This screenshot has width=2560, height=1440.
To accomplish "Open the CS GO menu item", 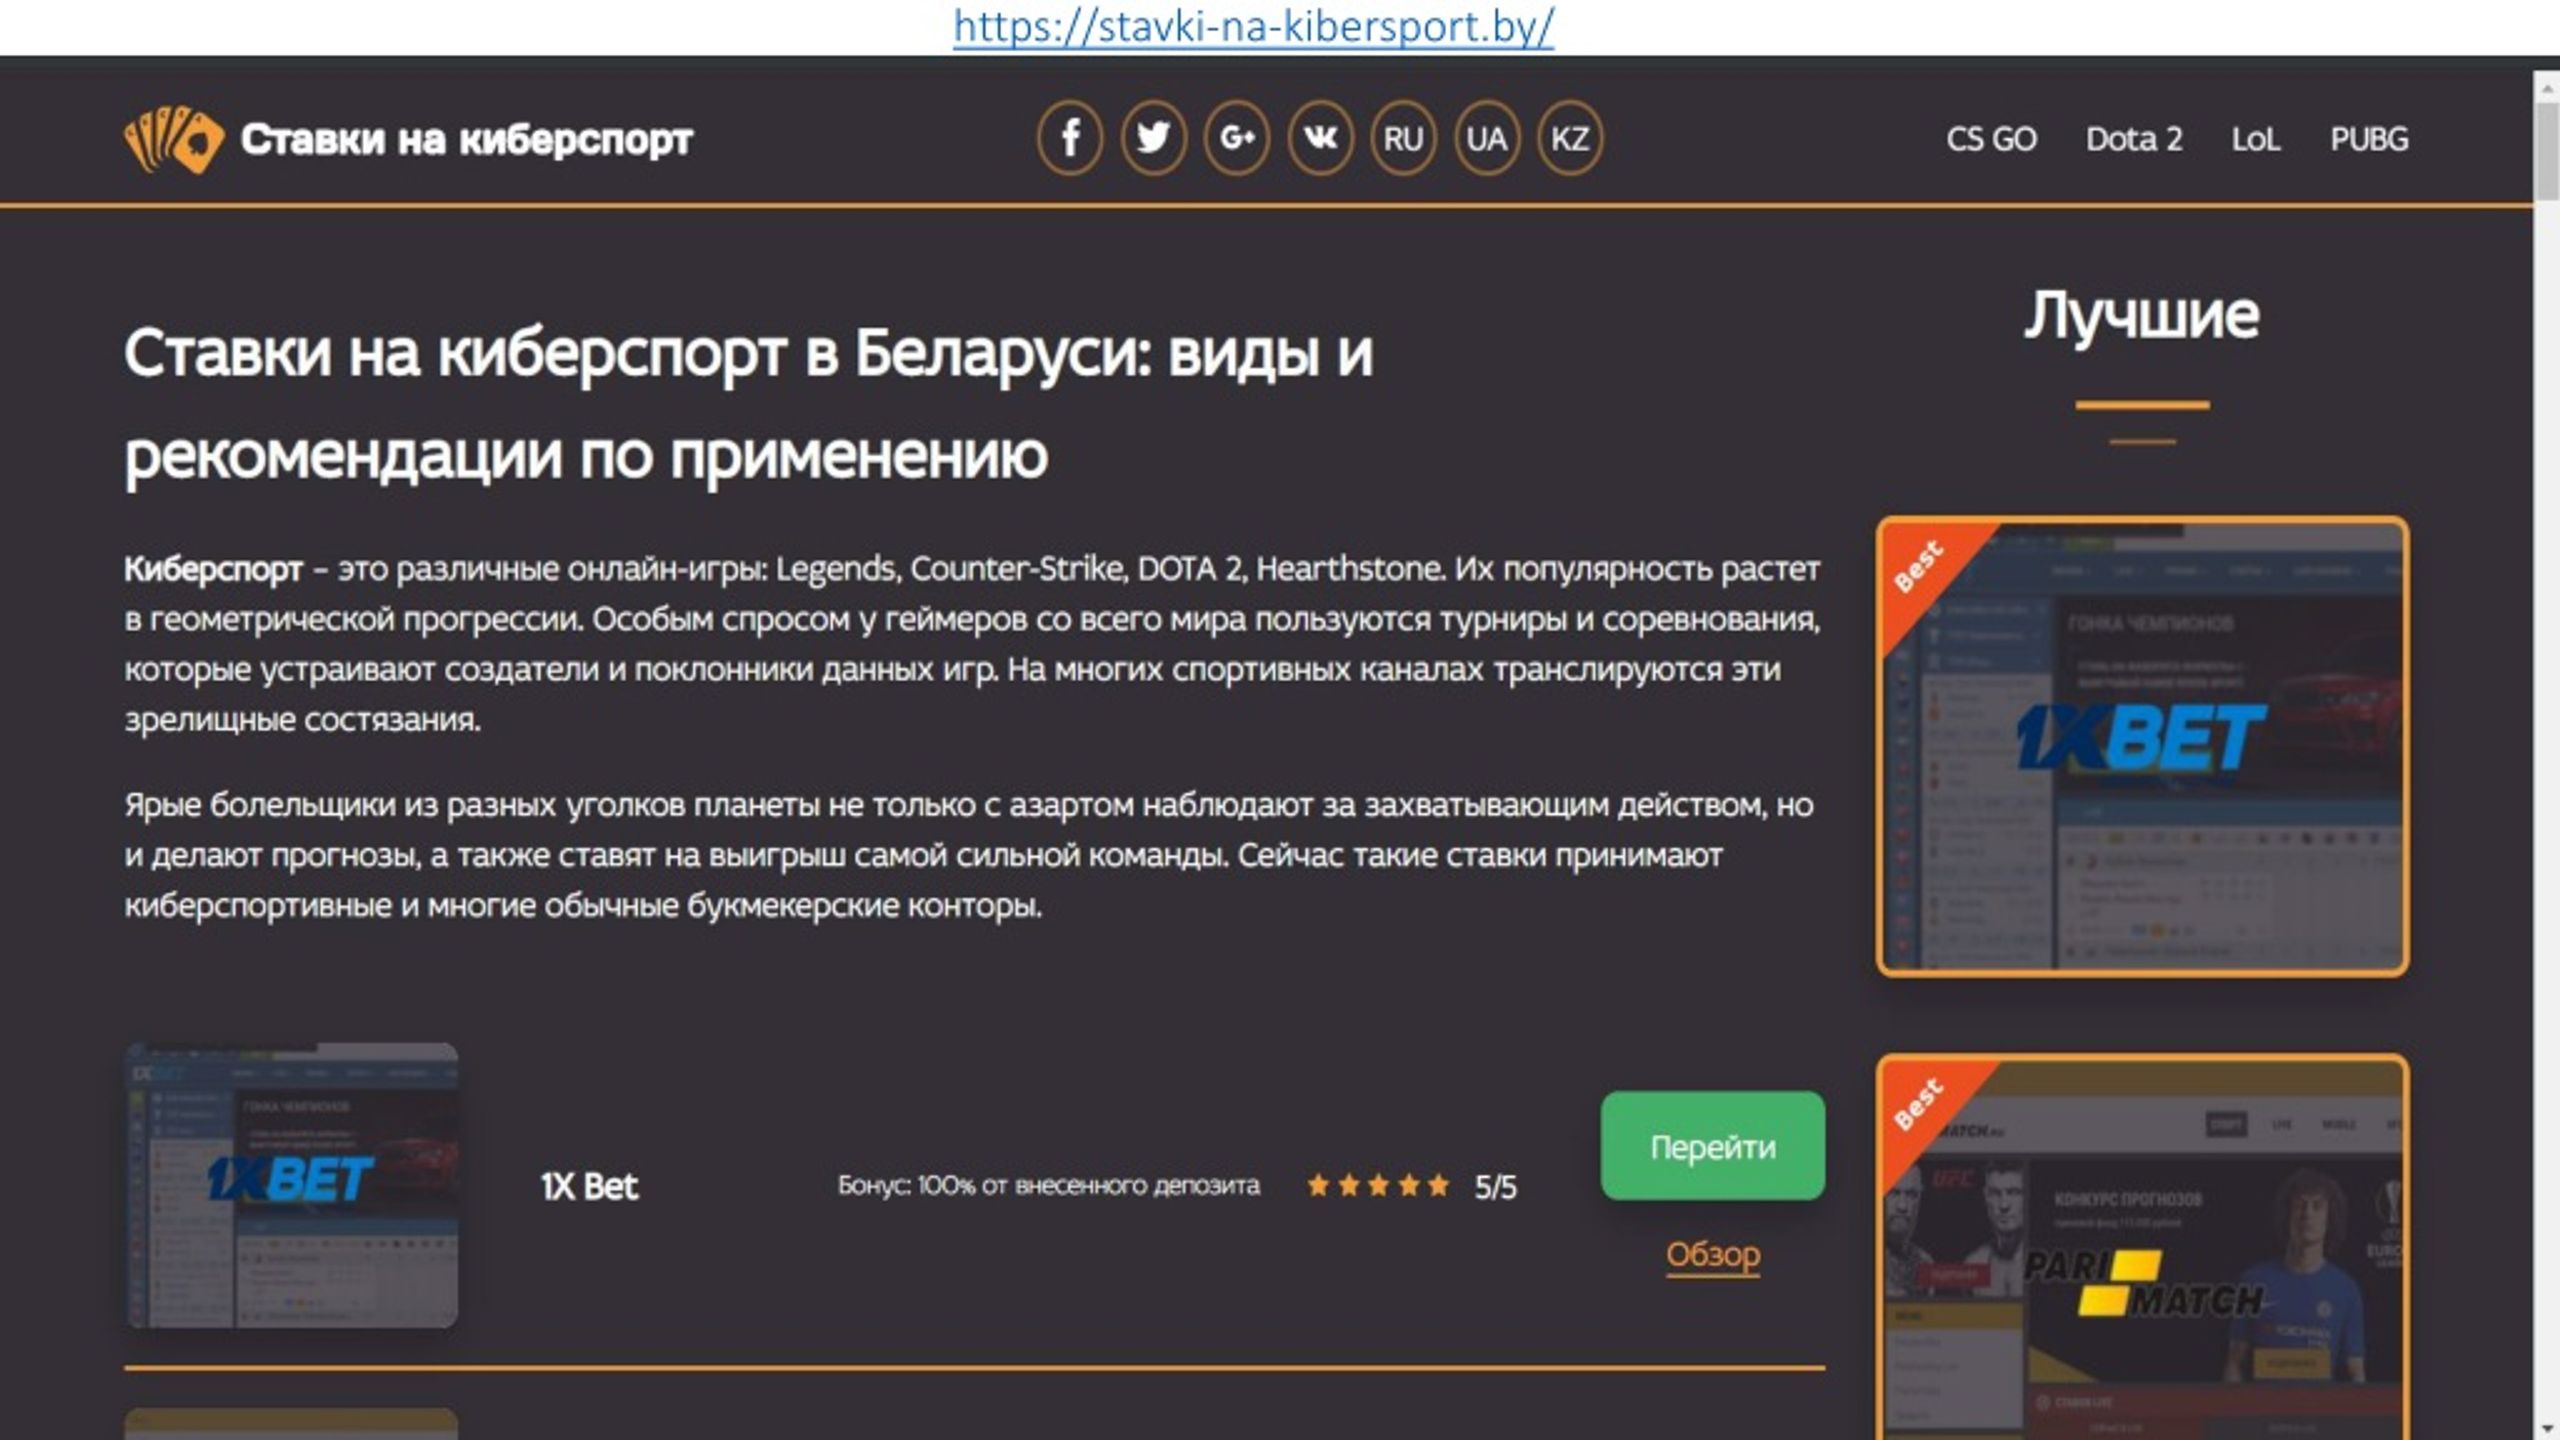I will tap(1991, 139).
